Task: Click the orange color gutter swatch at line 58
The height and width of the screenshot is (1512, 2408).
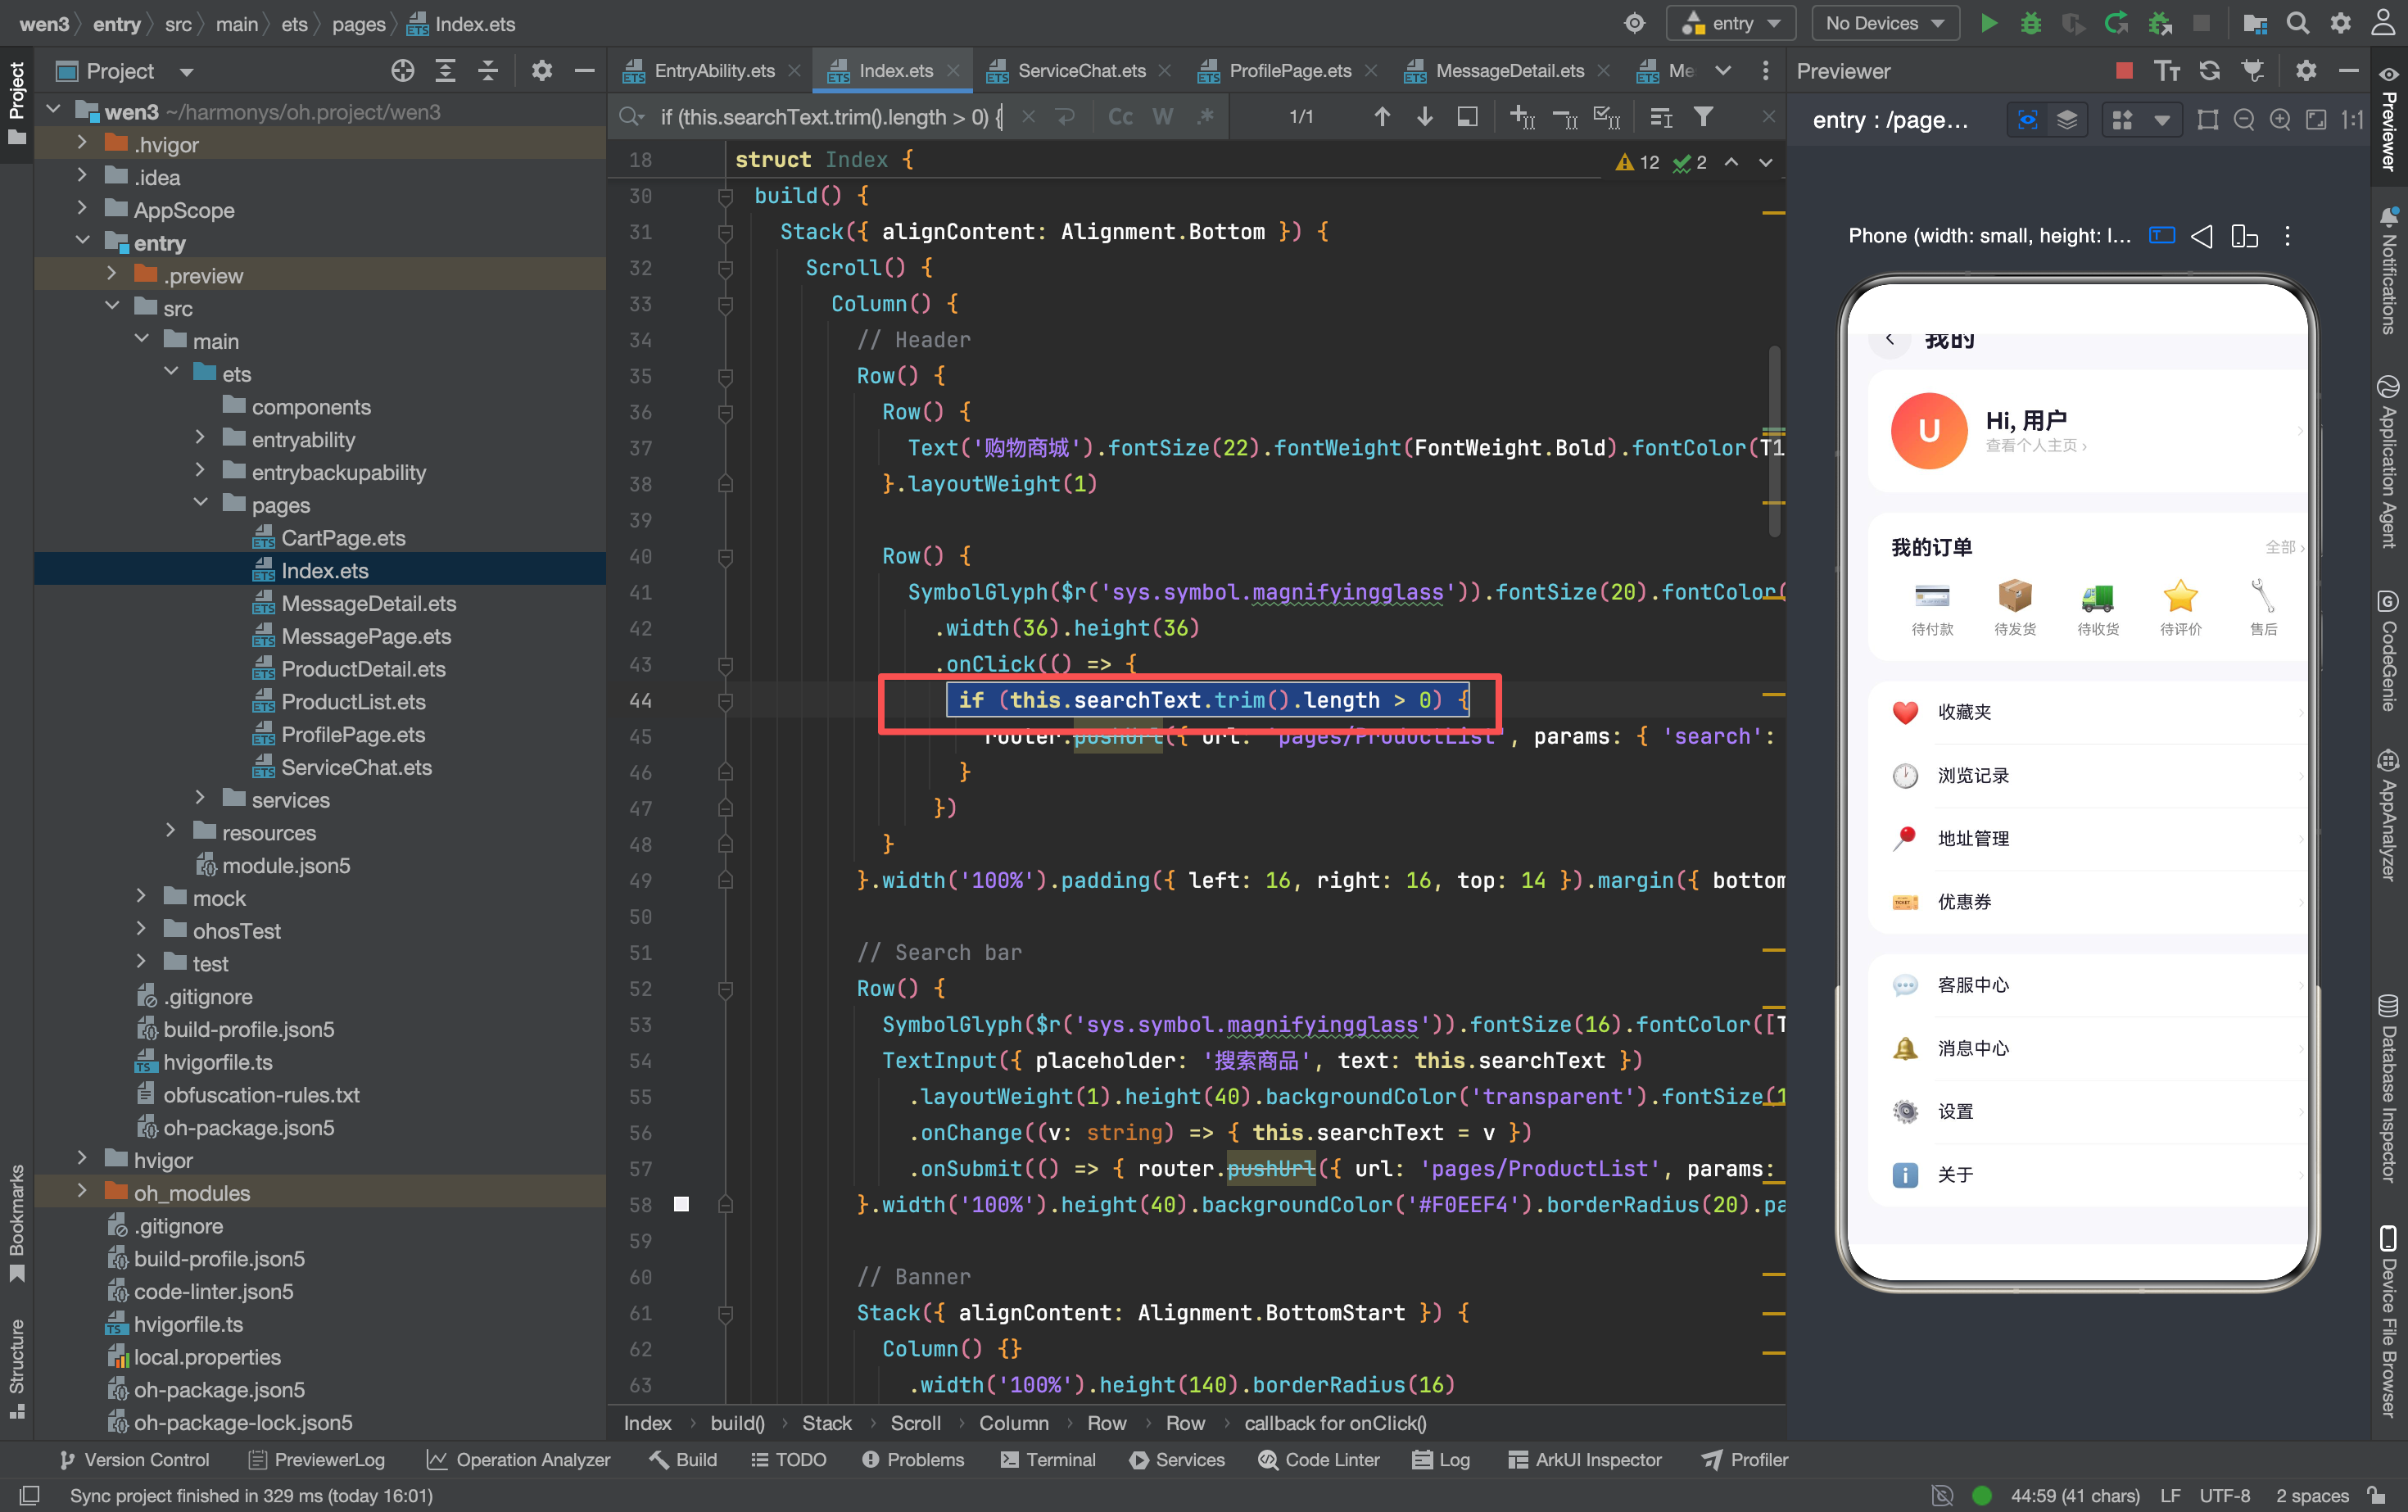Action: pos(681,1204)
